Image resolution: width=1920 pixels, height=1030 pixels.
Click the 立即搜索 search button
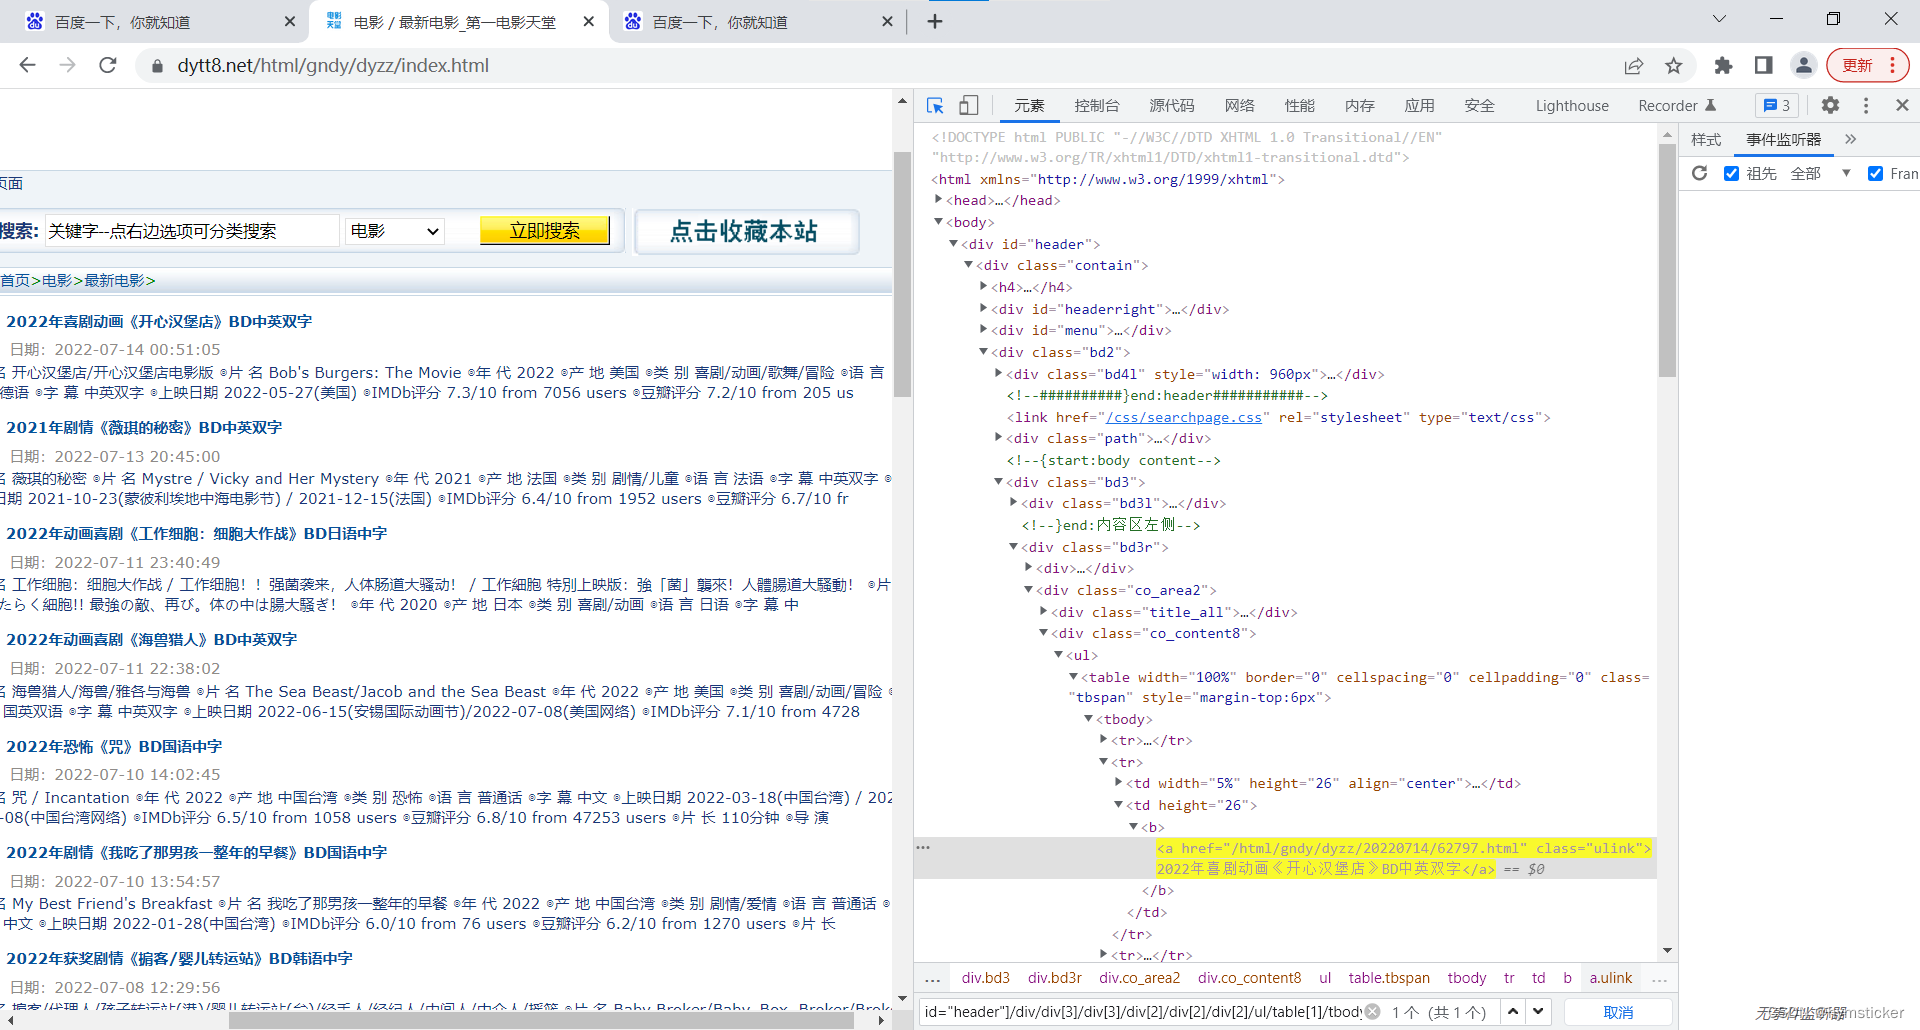(545, 230)
